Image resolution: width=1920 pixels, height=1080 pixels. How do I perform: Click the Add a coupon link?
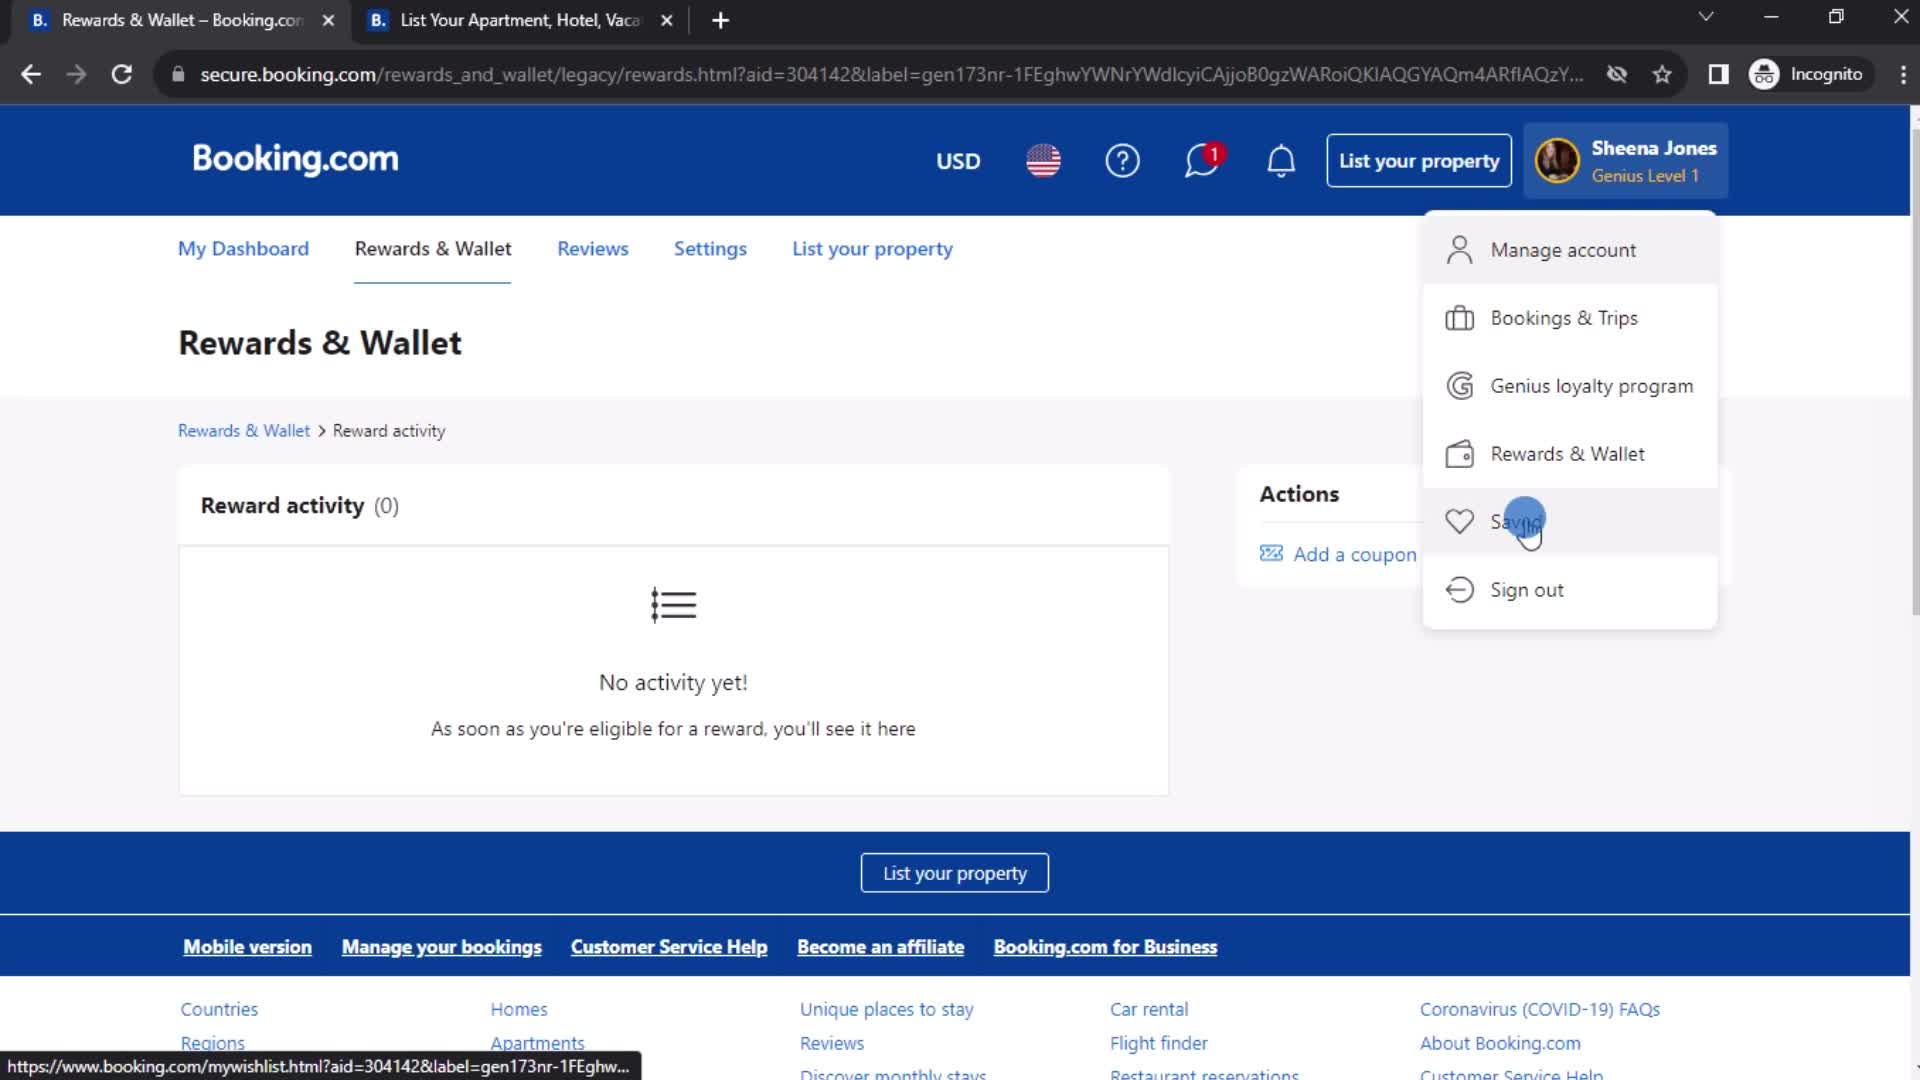point(1355,554)
